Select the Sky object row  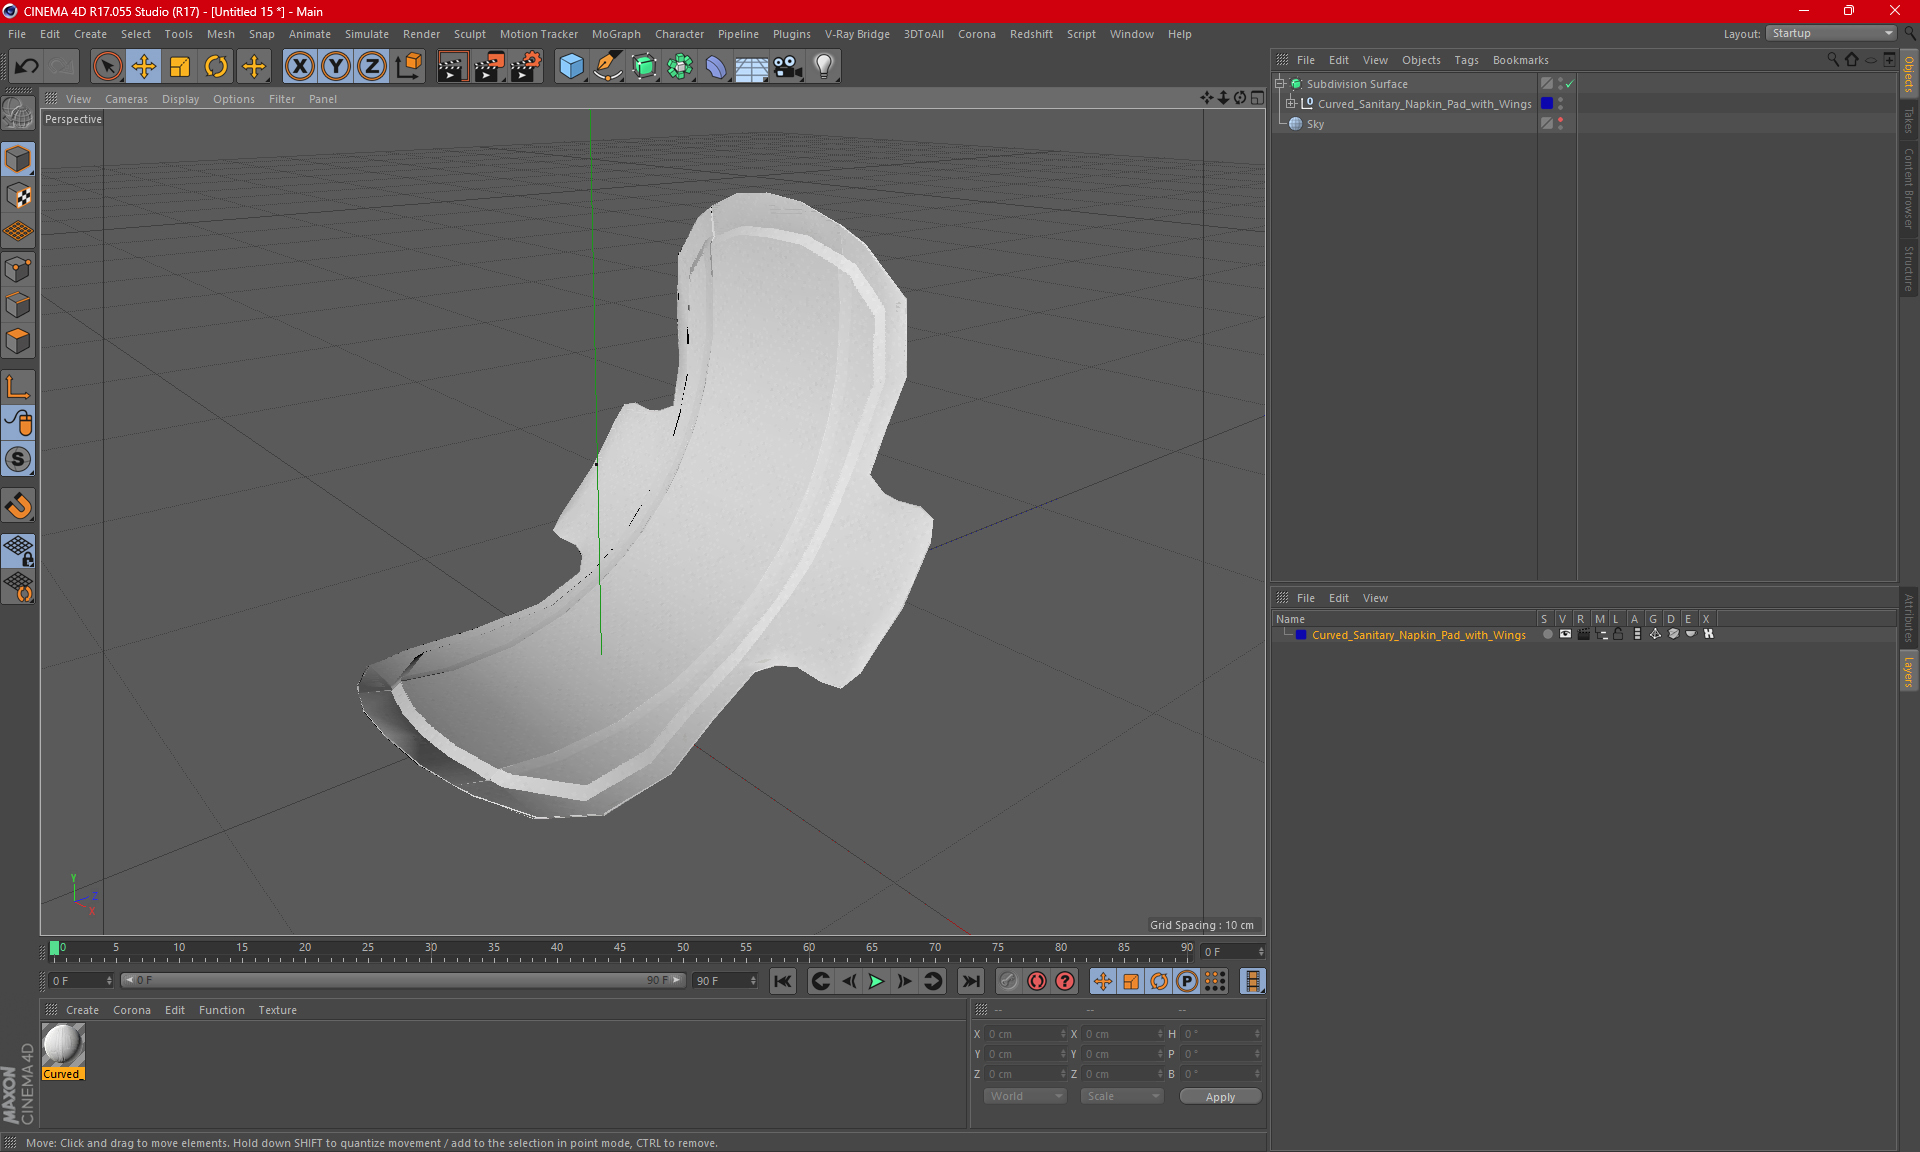(x=1403, y=124)
